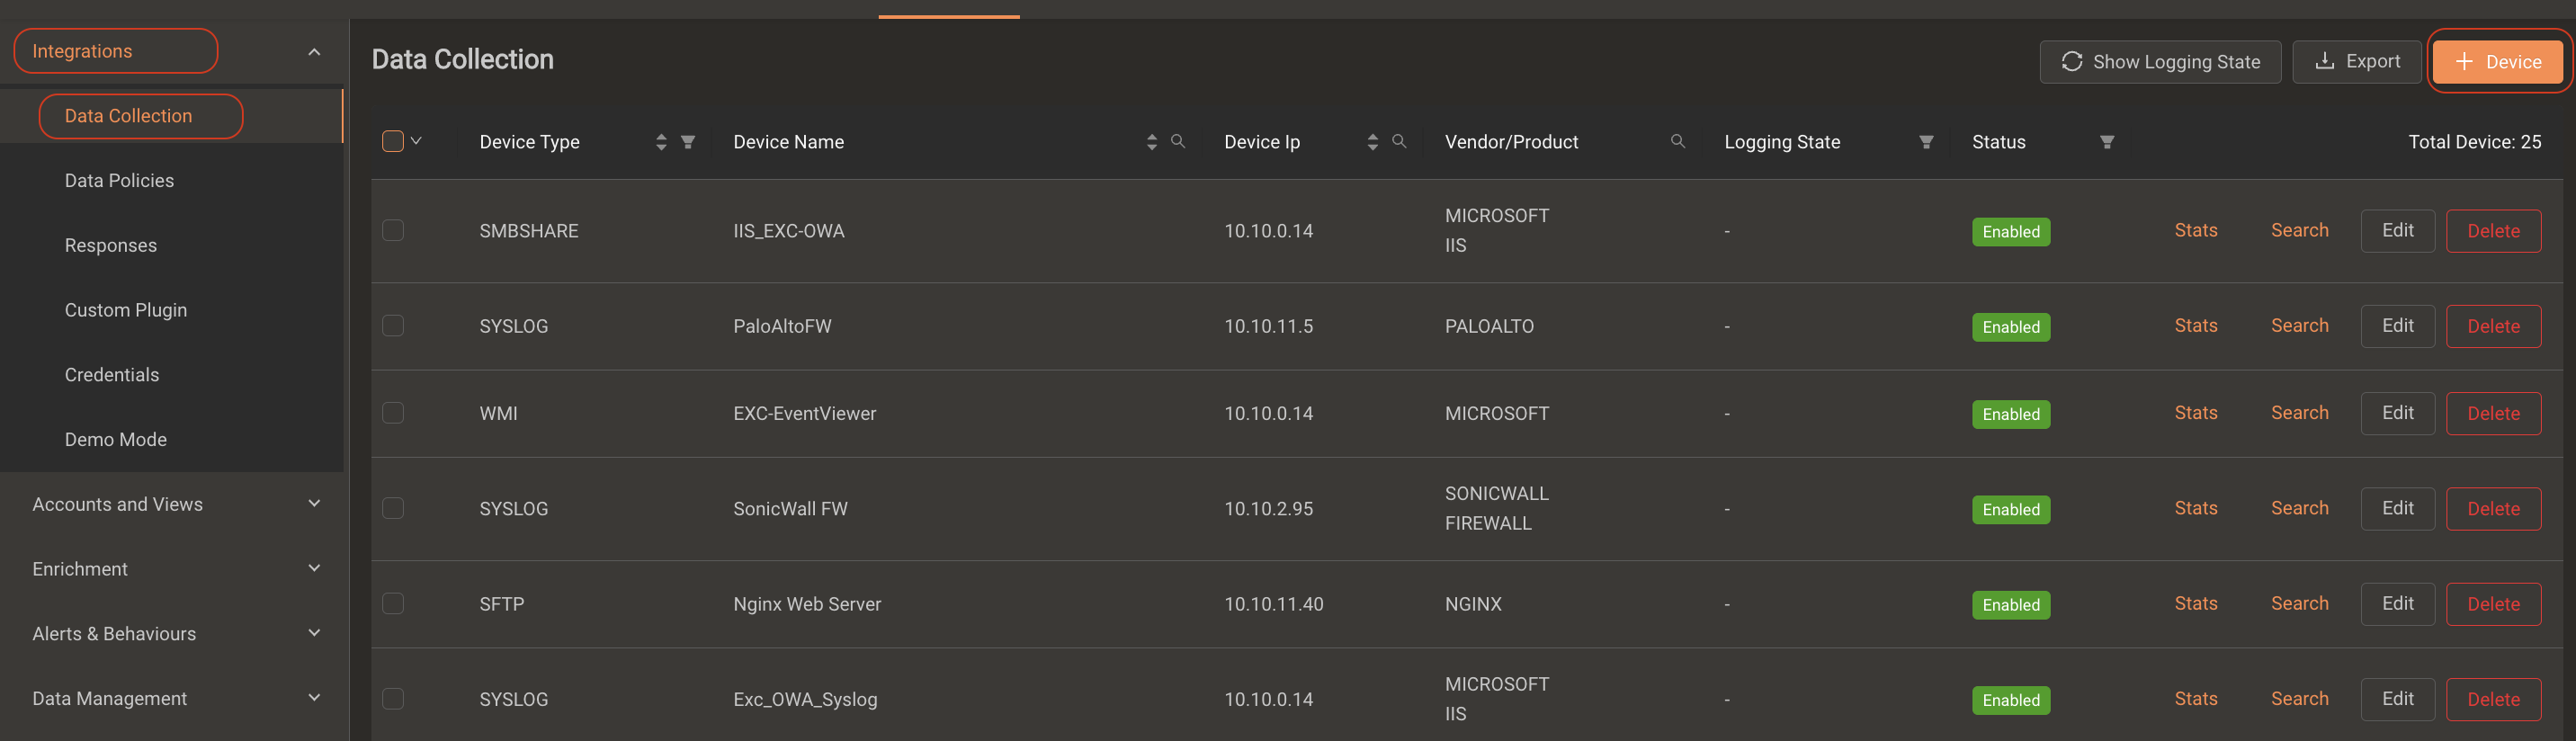
Task: Click the Device Name search magnifier icon
Action: point(1178,141)
